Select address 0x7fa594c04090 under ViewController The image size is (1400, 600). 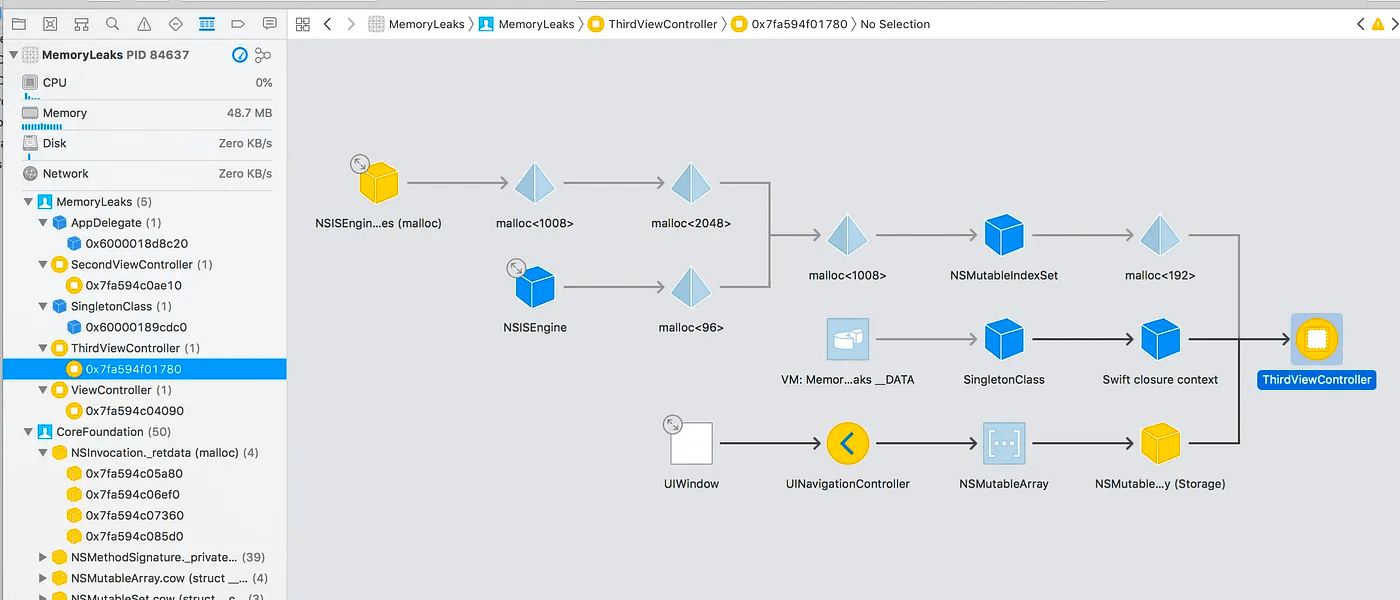point(134,411)
